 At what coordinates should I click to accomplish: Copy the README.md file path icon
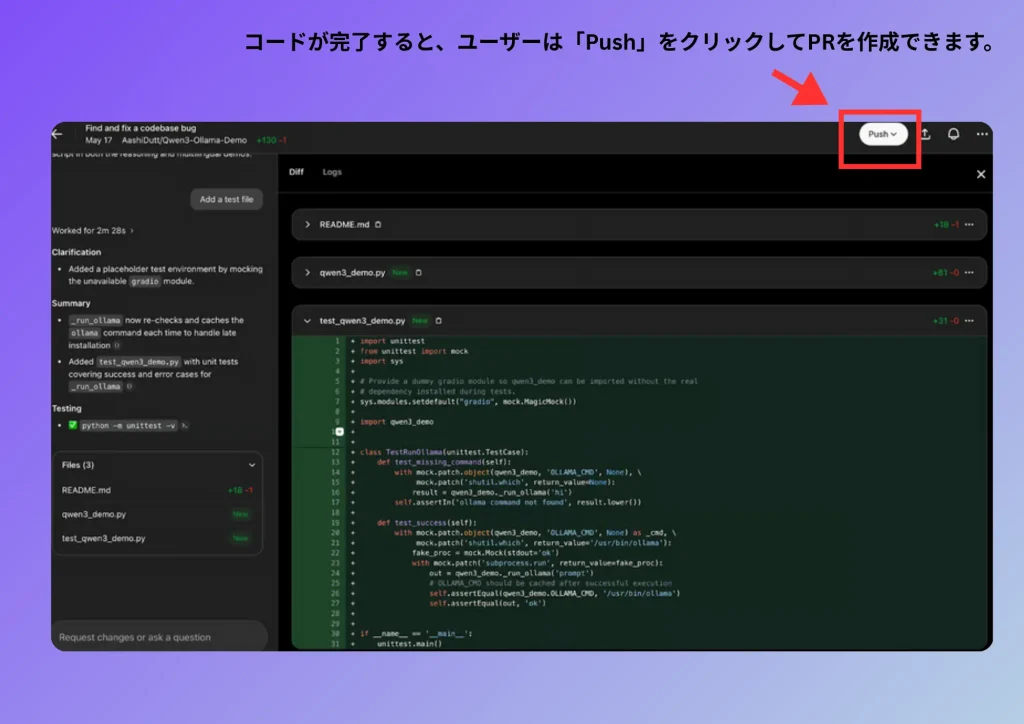pyautogui.click(x=378, y=225)
